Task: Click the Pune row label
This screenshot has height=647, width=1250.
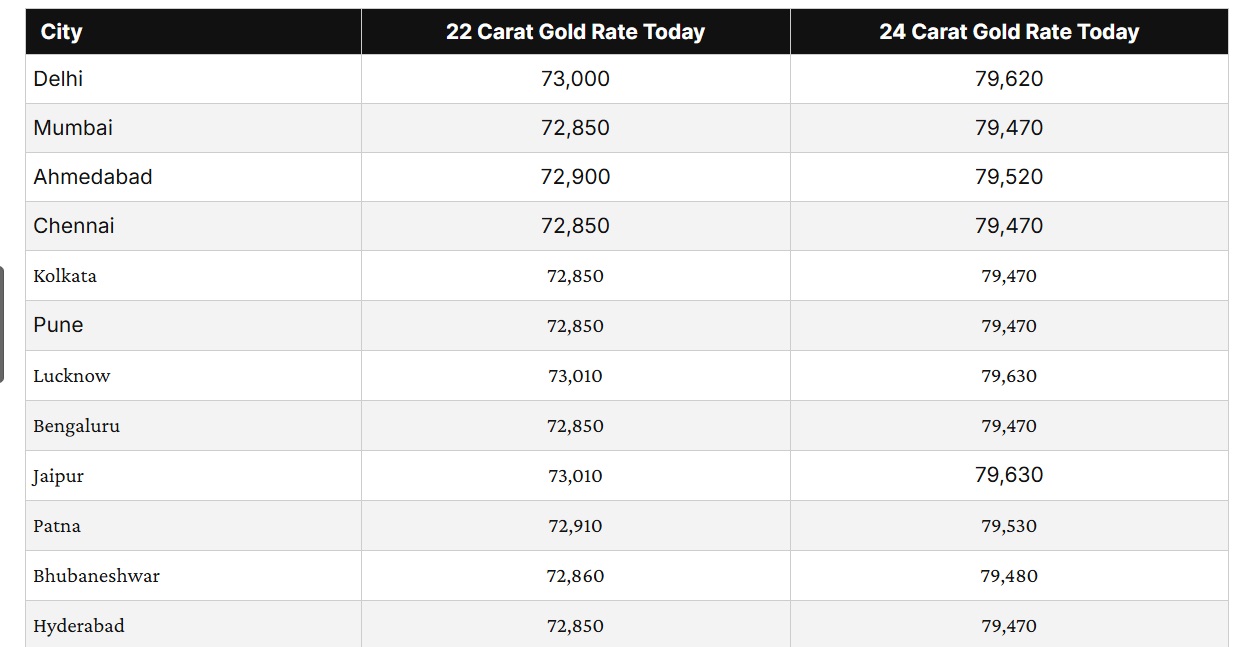Action: (x=58, y=325)
